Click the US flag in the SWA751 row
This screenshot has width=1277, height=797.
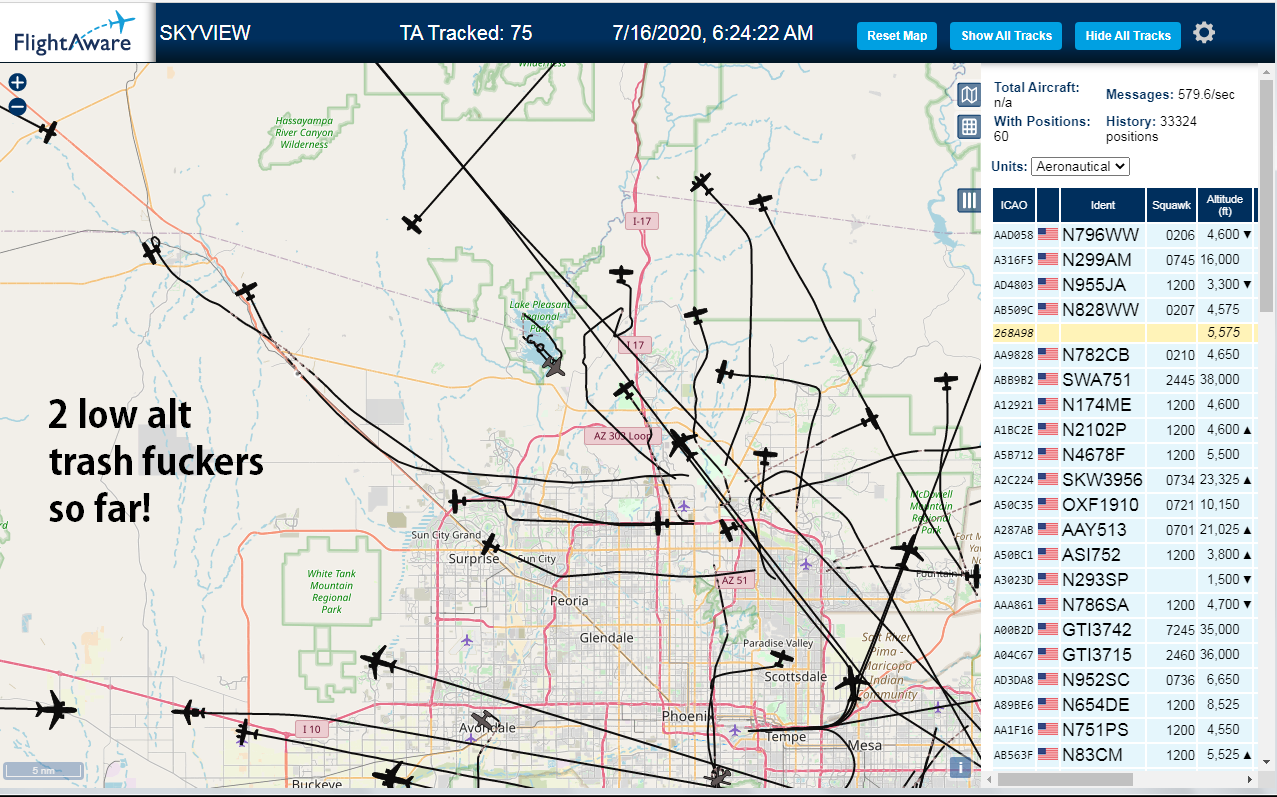click(x=1048, y=379)
